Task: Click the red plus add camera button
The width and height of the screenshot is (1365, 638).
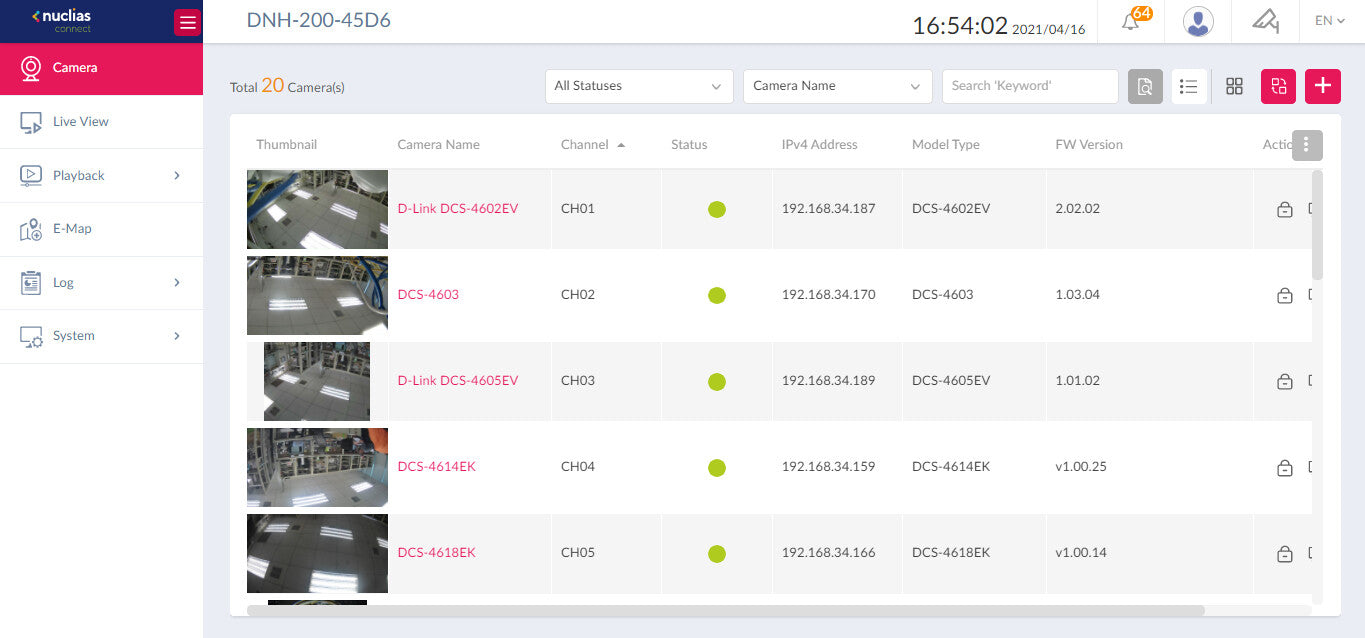Action: 1322,86
